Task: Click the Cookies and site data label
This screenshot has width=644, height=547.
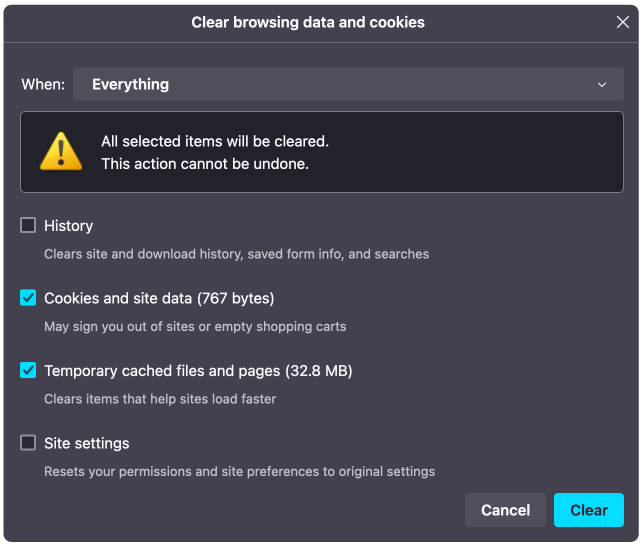Action: 159,298
